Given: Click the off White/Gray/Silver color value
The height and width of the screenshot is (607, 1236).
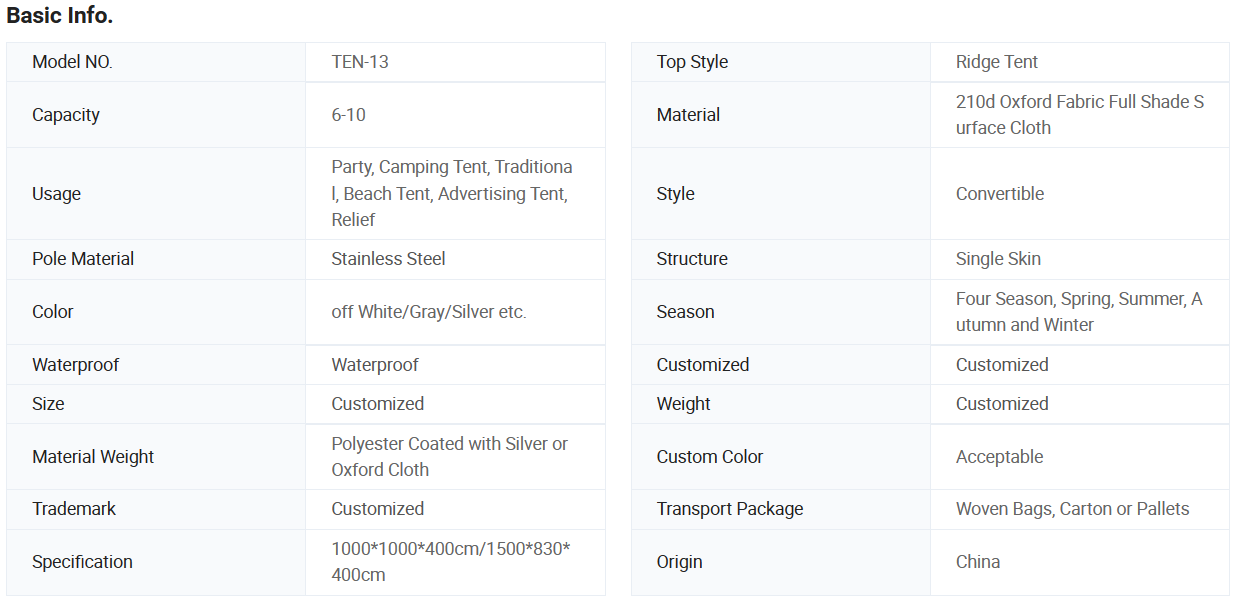Looking at the screenshot, I should click(x=428, y=312).
